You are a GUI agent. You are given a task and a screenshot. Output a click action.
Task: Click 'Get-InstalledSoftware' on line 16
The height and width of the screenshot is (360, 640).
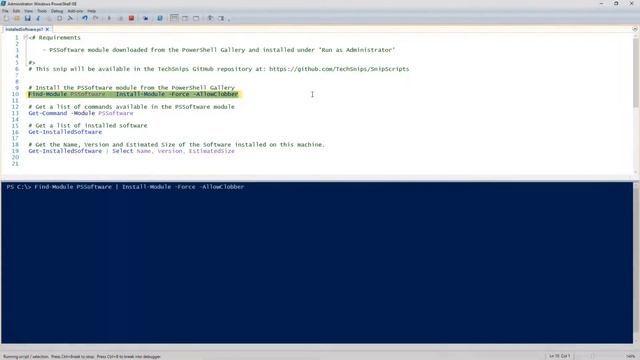click(65, 132)
